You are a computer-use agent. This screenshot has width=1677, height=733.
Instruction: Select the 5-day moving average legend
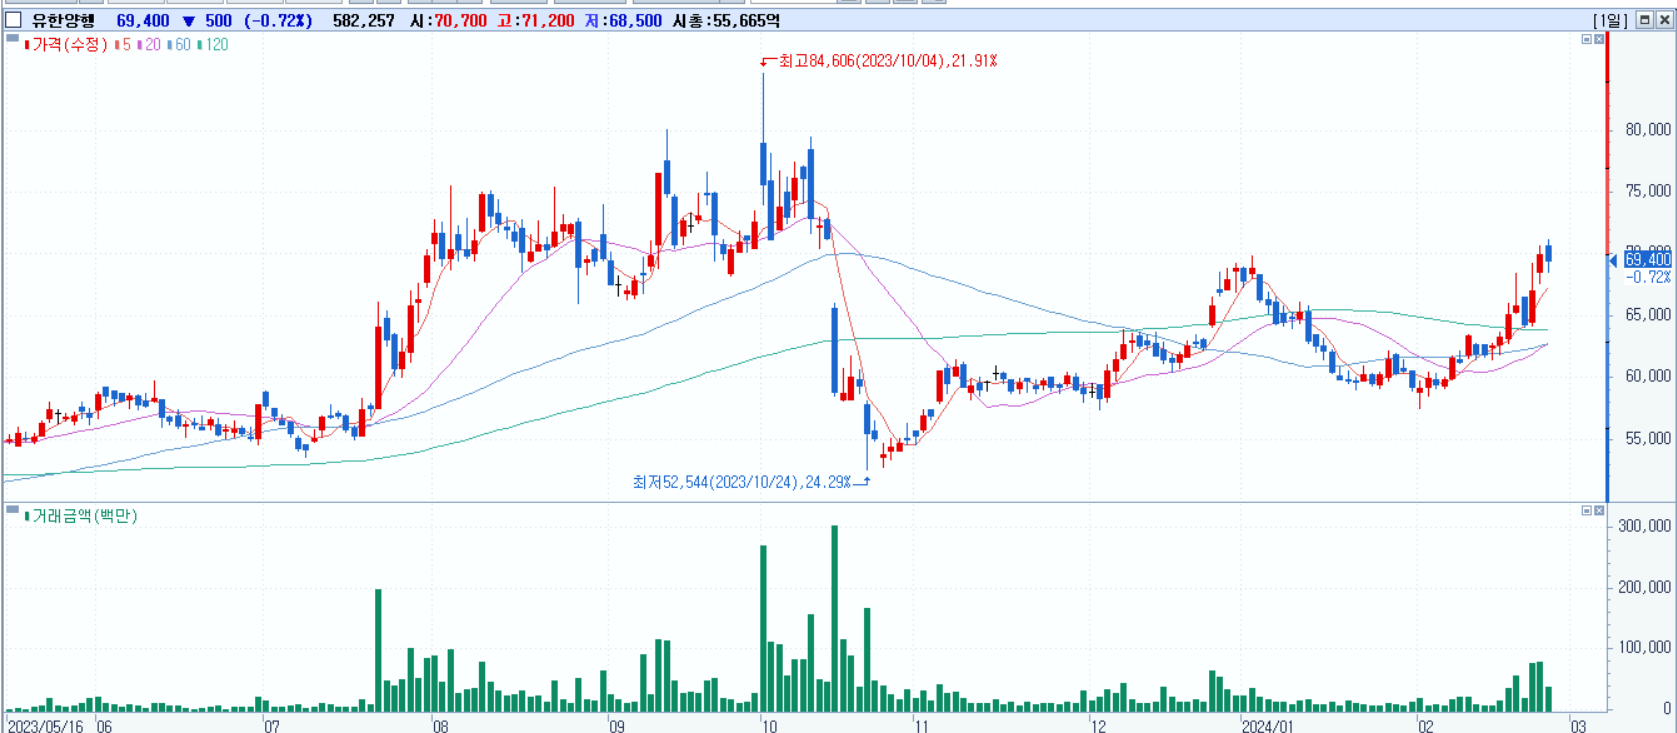pyautogui.click(x=124, y=45)
